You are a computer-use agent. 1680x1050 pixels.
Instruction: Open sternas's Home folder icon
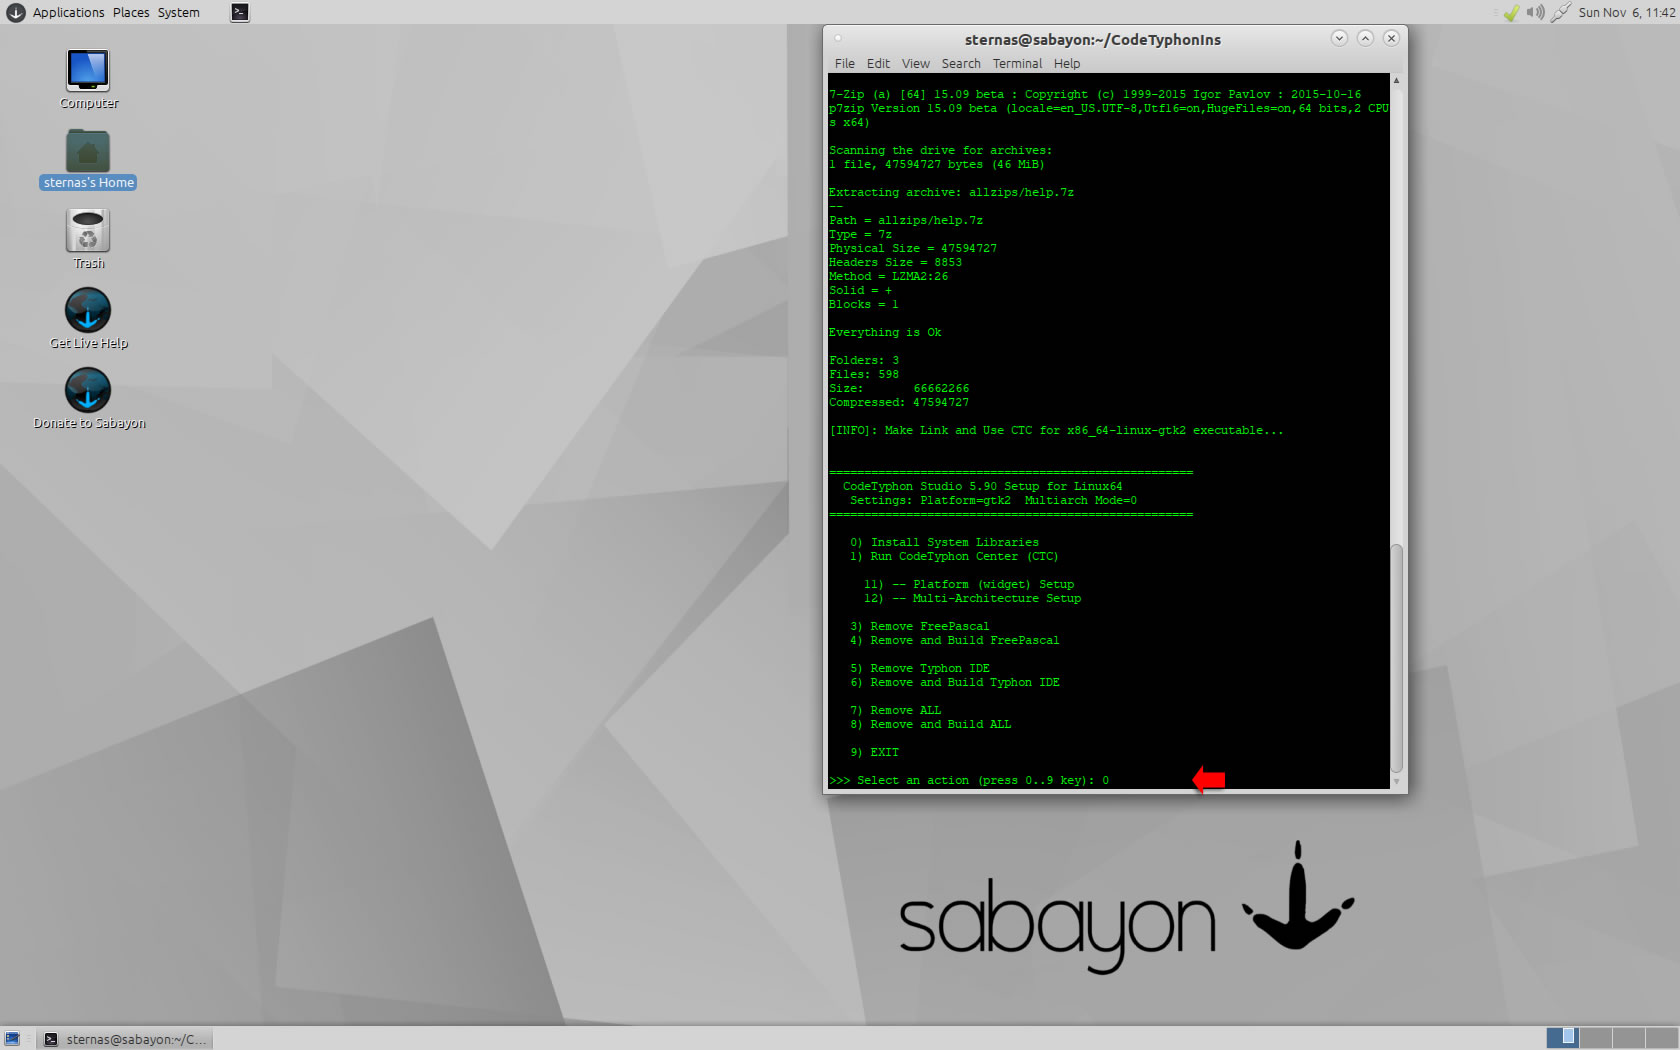[x=88, y=159]
